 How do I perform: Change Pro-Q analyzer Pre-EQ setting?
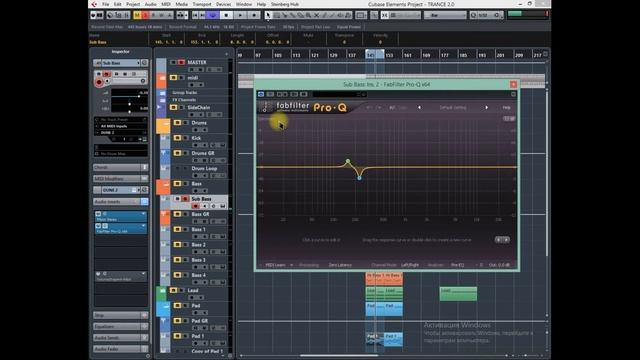pos(458,265)
